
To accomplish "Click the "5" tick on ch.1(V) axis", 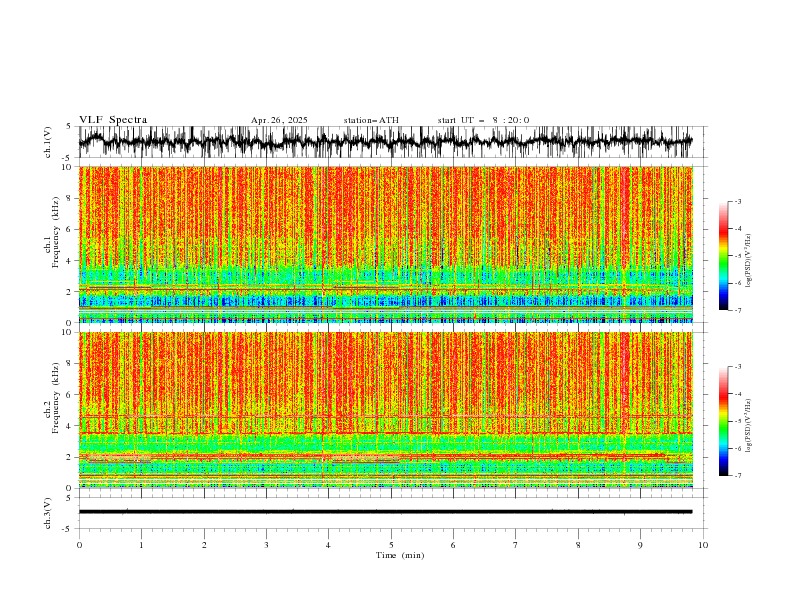I will [69, 127].
